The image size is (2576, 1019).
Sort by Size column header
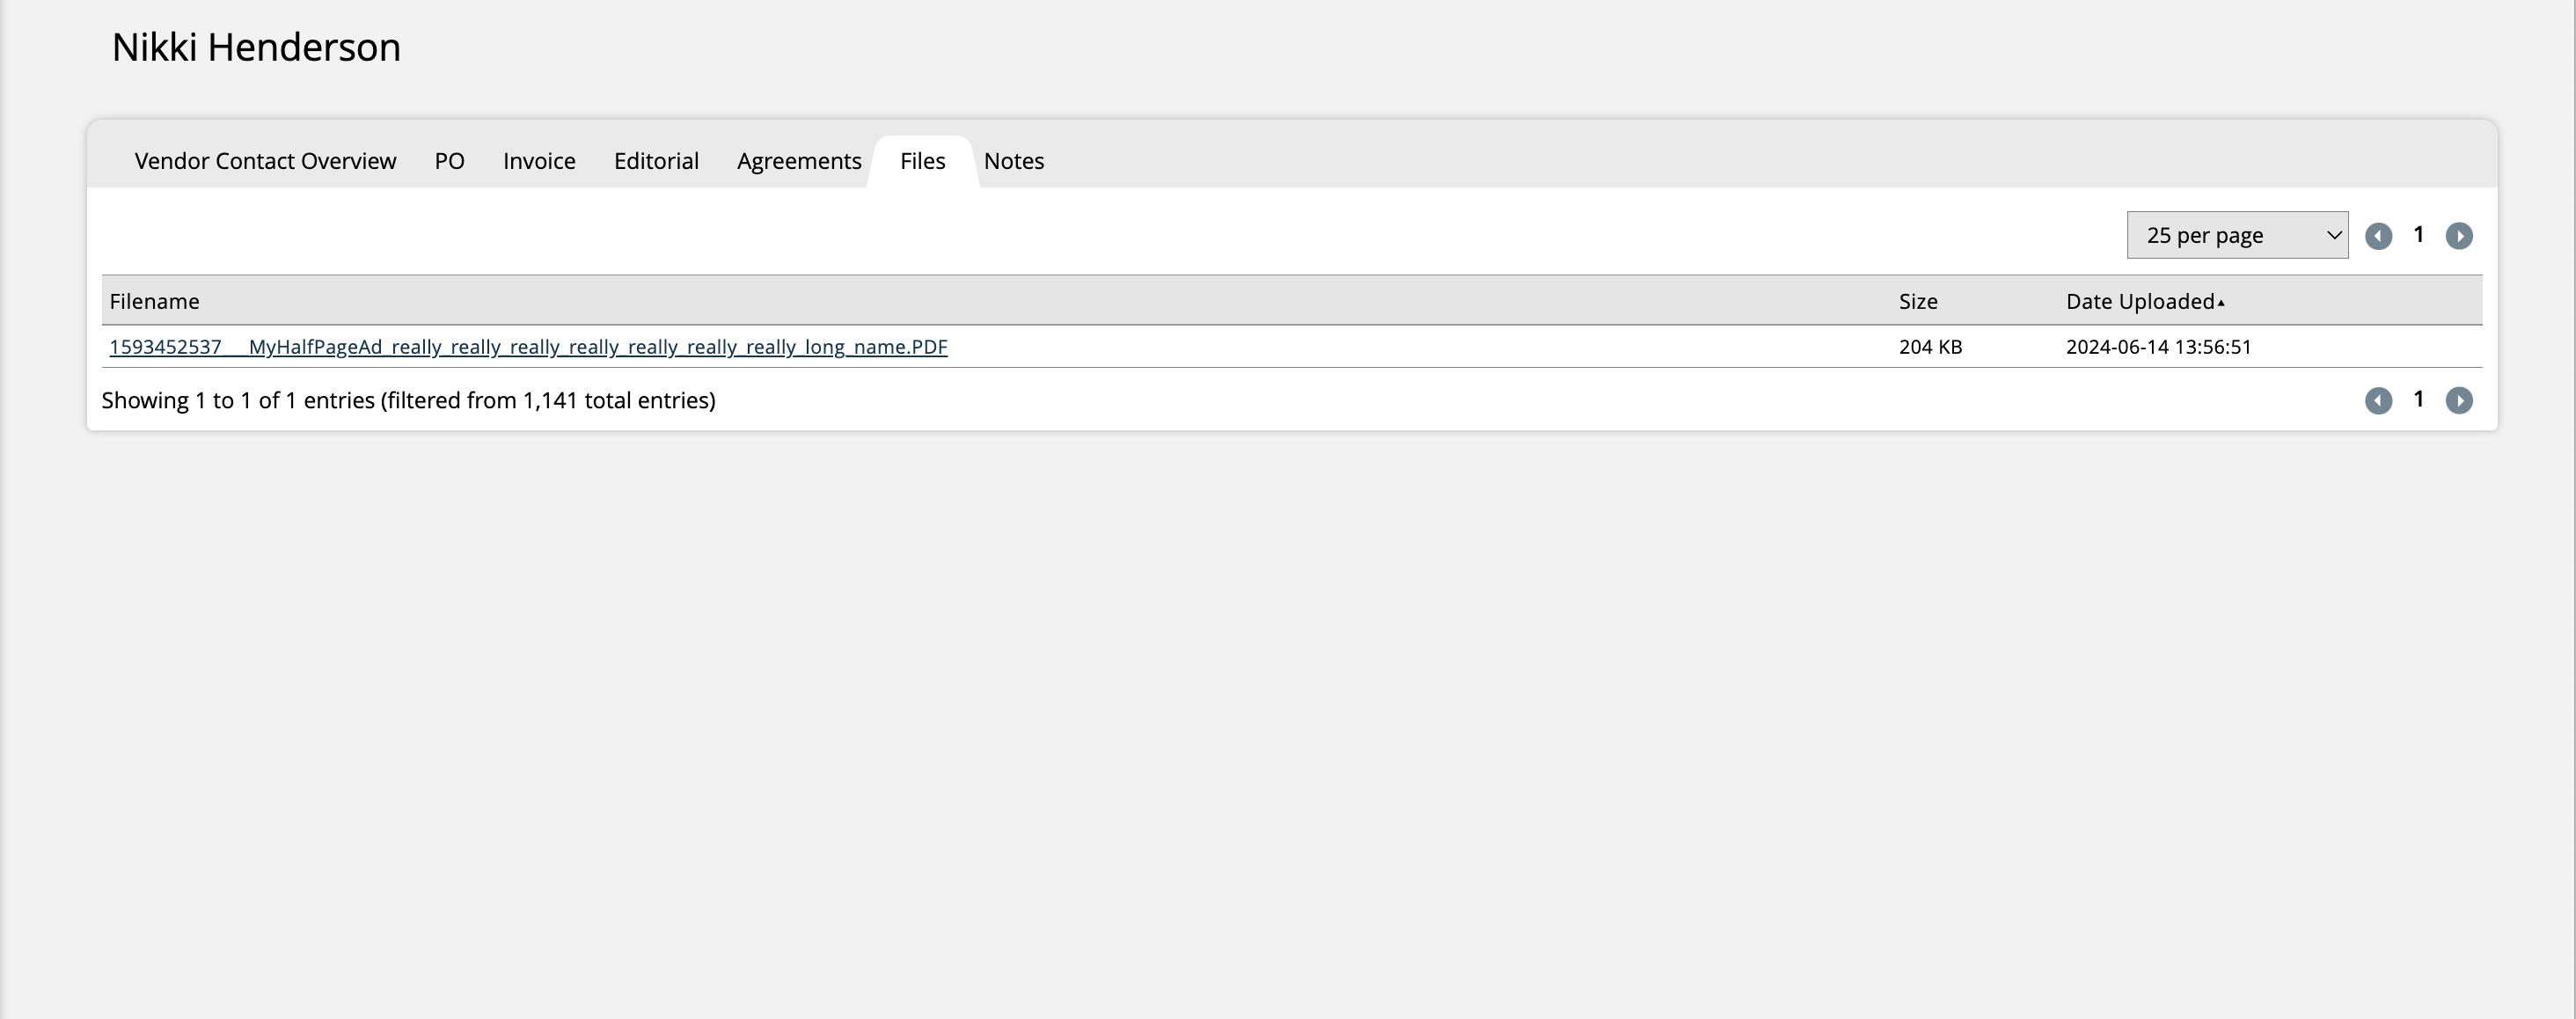pyautogui.click(x=1918, y=301)
